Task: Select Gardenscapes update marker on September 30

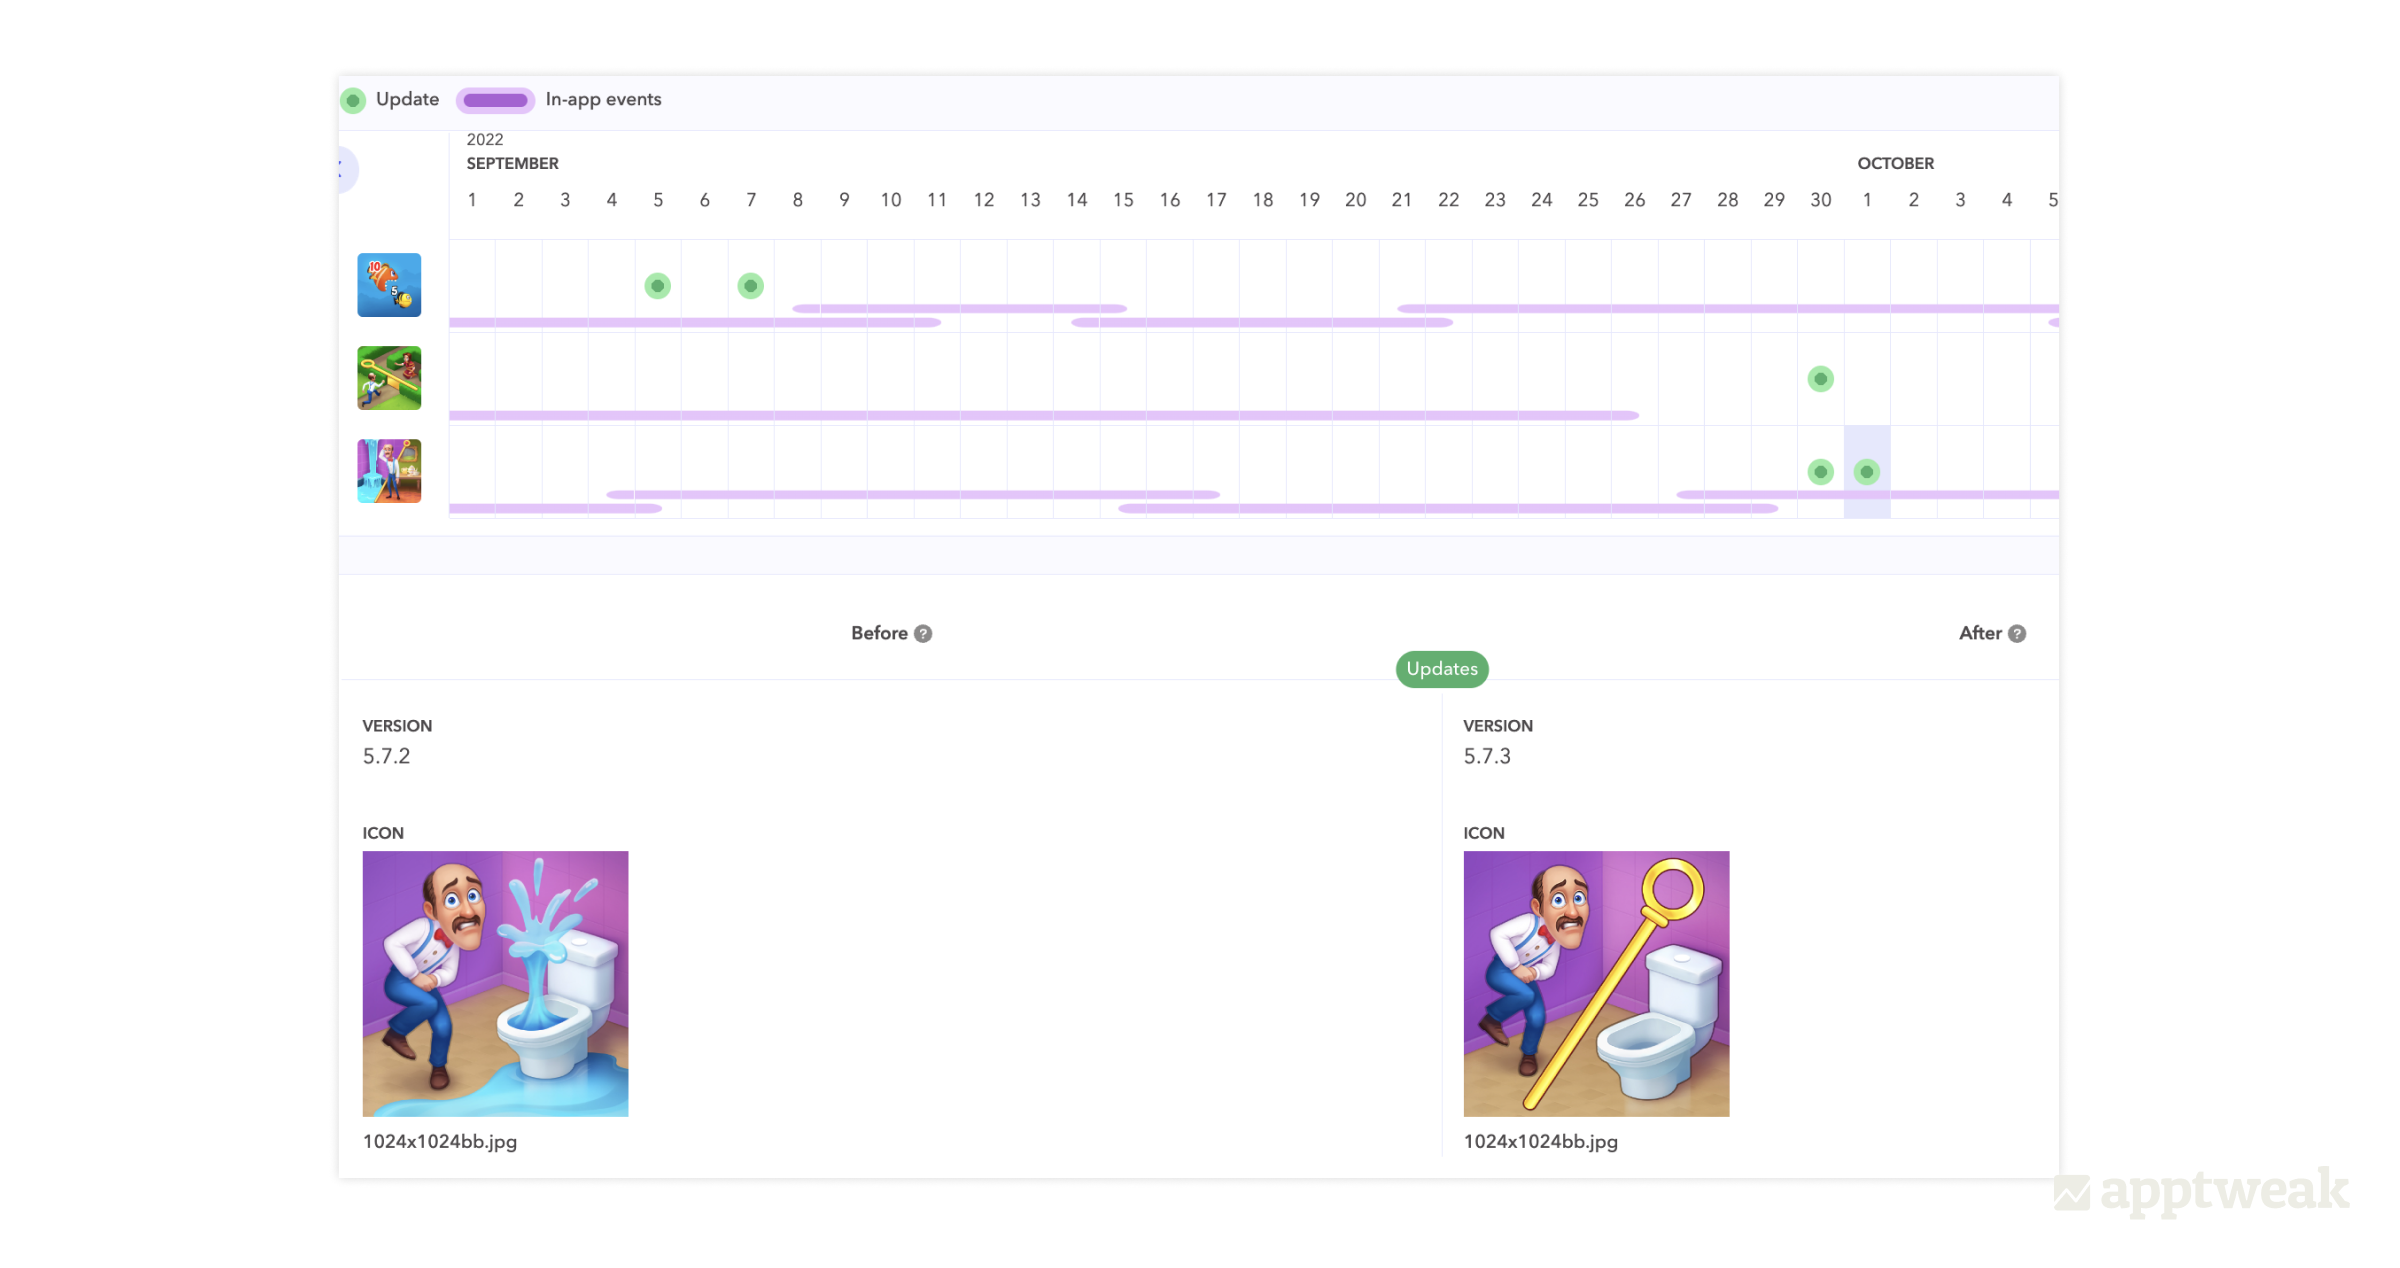Action: (1820, 379)
